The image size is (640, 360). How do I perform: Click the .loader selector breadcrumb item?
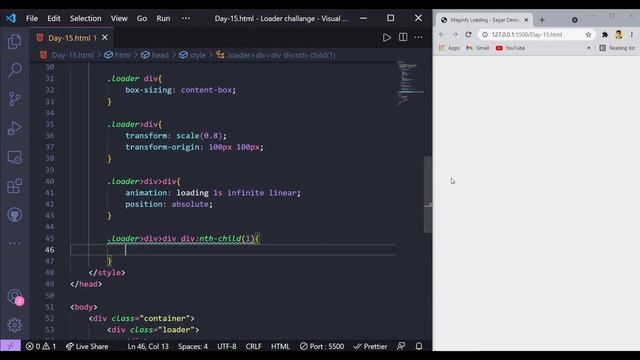276,55
